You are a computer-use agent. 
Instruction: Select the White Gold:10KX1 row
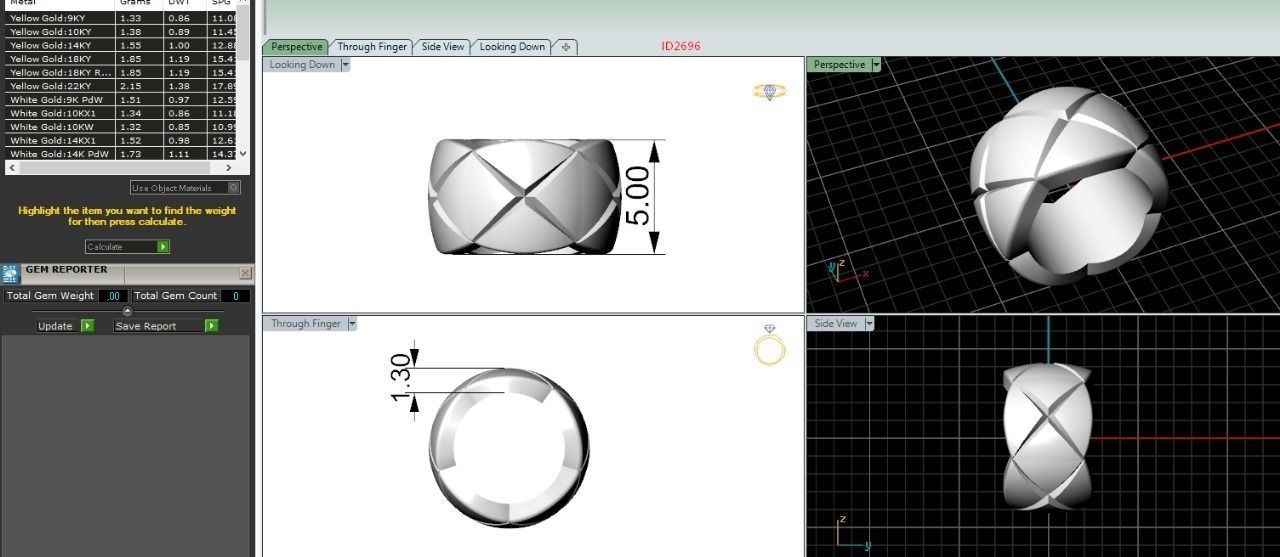[x=121, y=113]
